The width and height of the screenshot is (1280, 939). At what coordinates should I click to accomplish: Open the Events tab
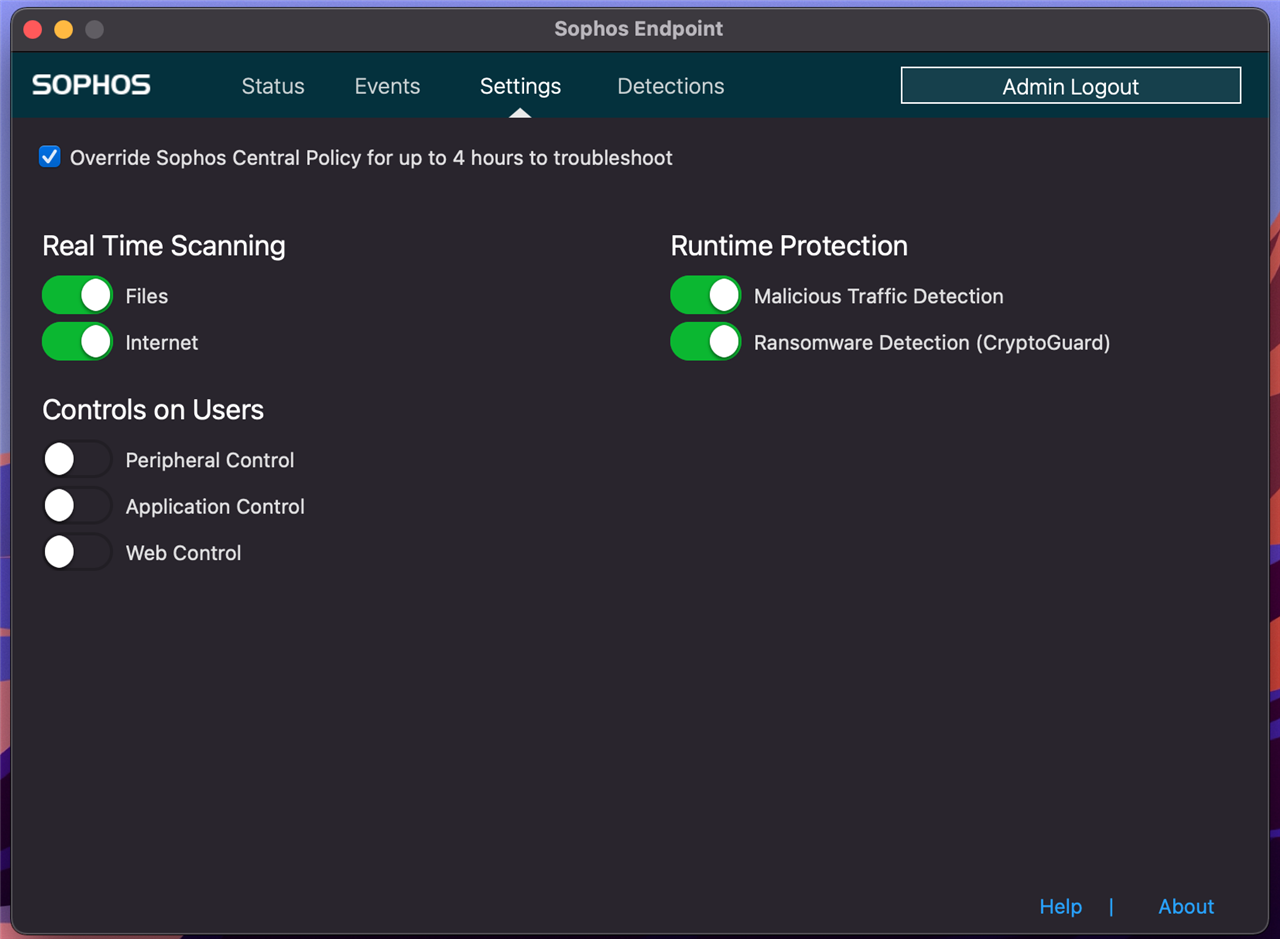pyautogui.click(x=387, y=87)
